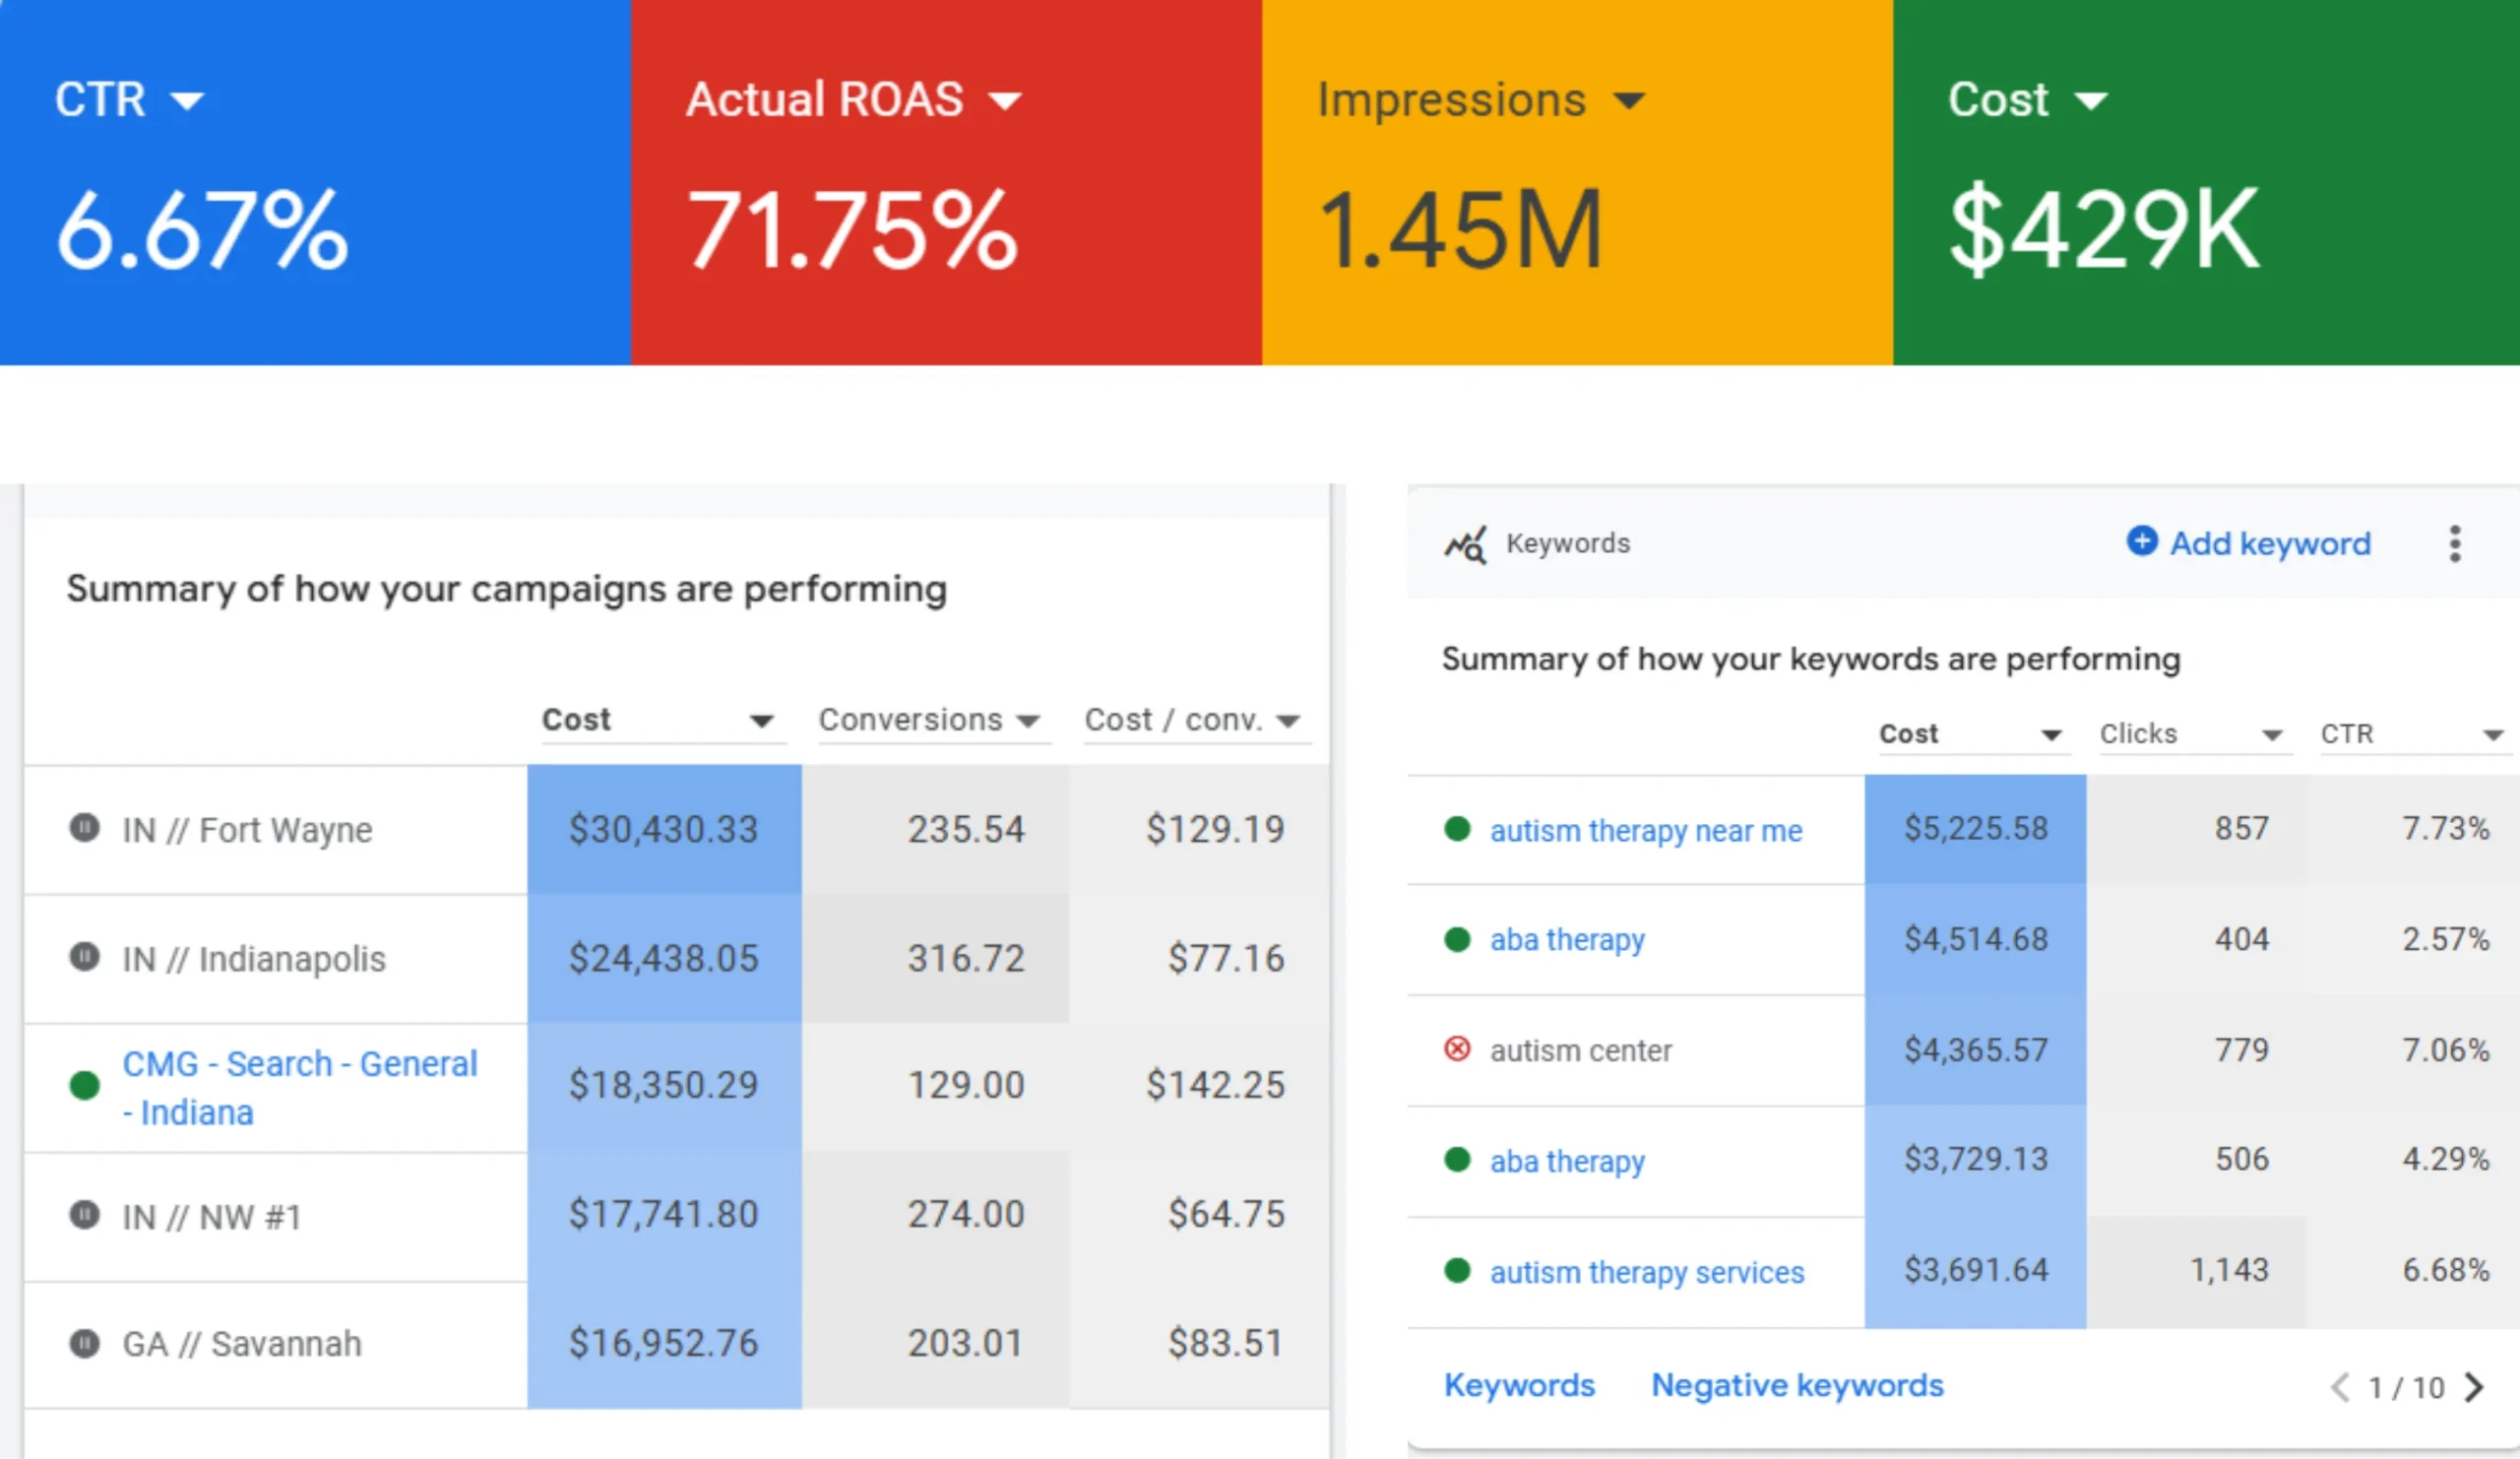
Task: Open the CTR metric dropdown on blue tile
Action: coord(187,100)
